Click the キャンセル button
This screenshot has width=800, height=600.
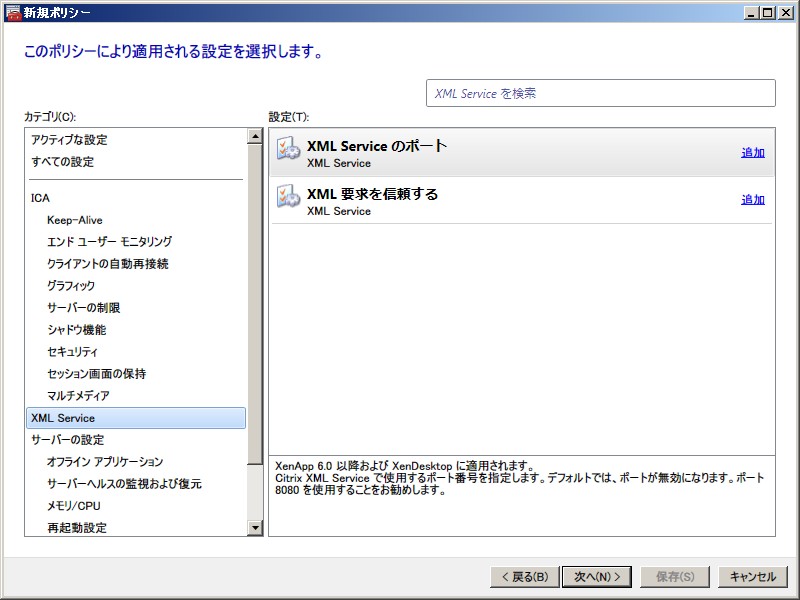(752, 577)
